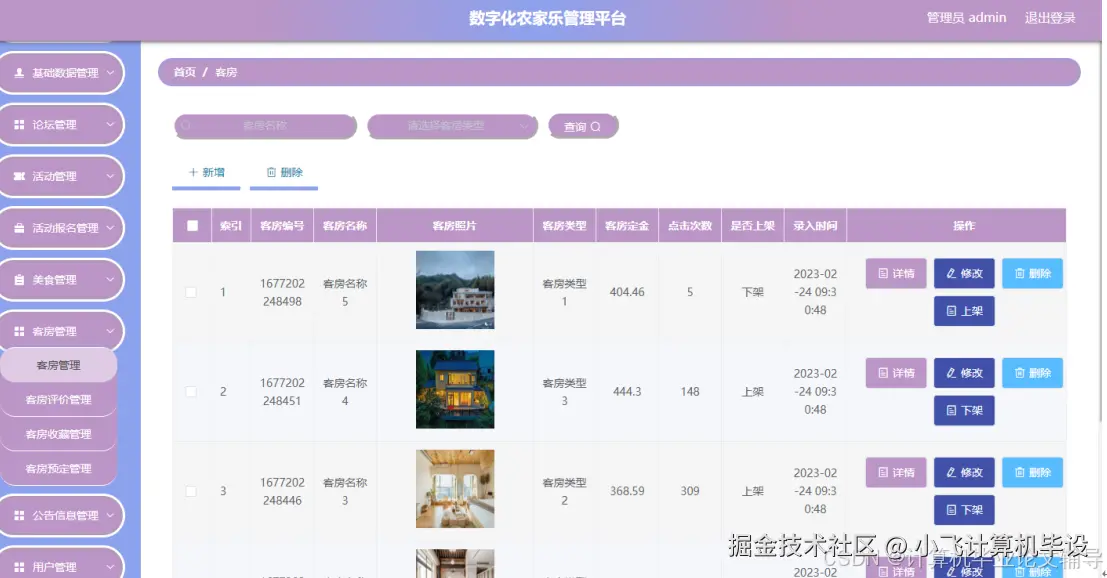The width and height of the screenshot is (1107, 578).
Task: Check the box for room 客房名称 3
Action: 191,491
